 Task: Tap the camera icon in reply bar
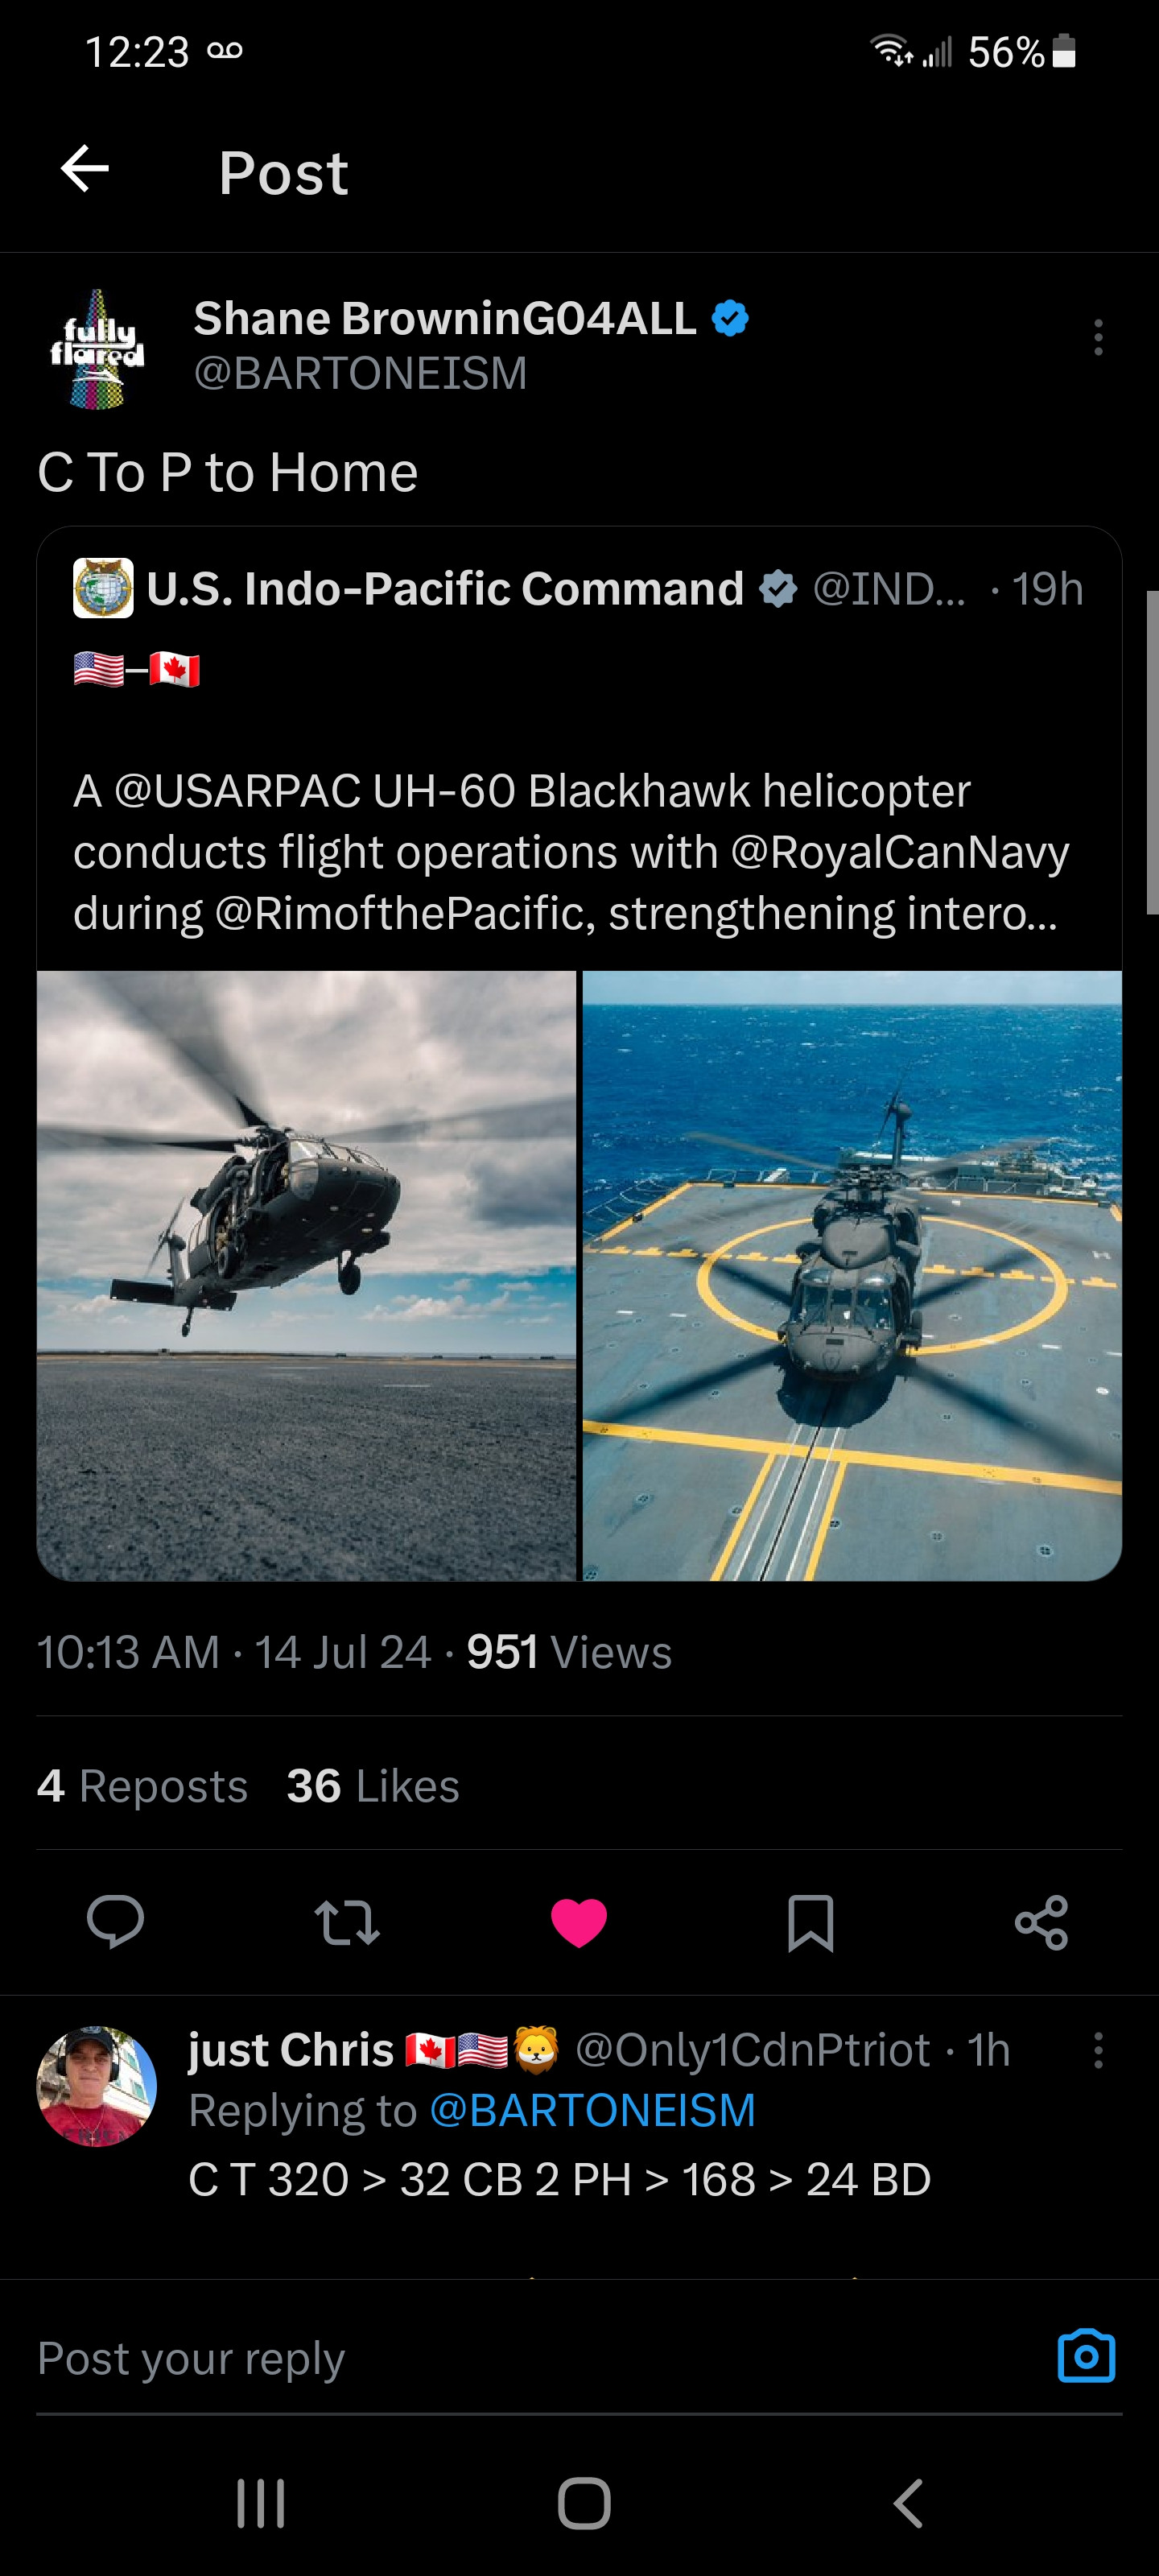(x=1086, y=2357)
